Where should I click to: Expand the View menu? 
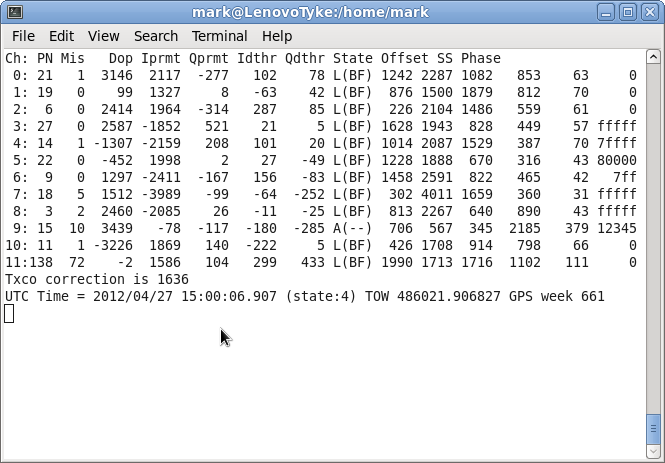(103, 36)
